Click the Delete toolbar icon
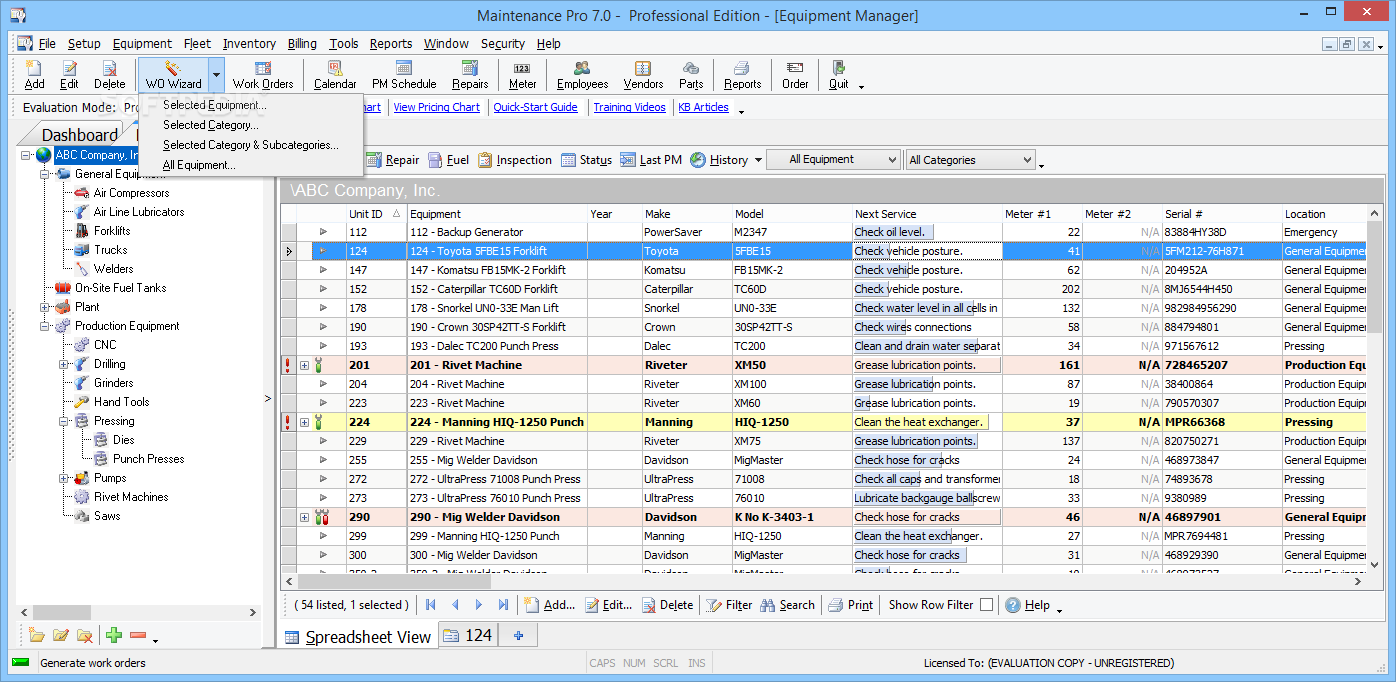This screenshot has width=1396, height=682. pos(110,74)
